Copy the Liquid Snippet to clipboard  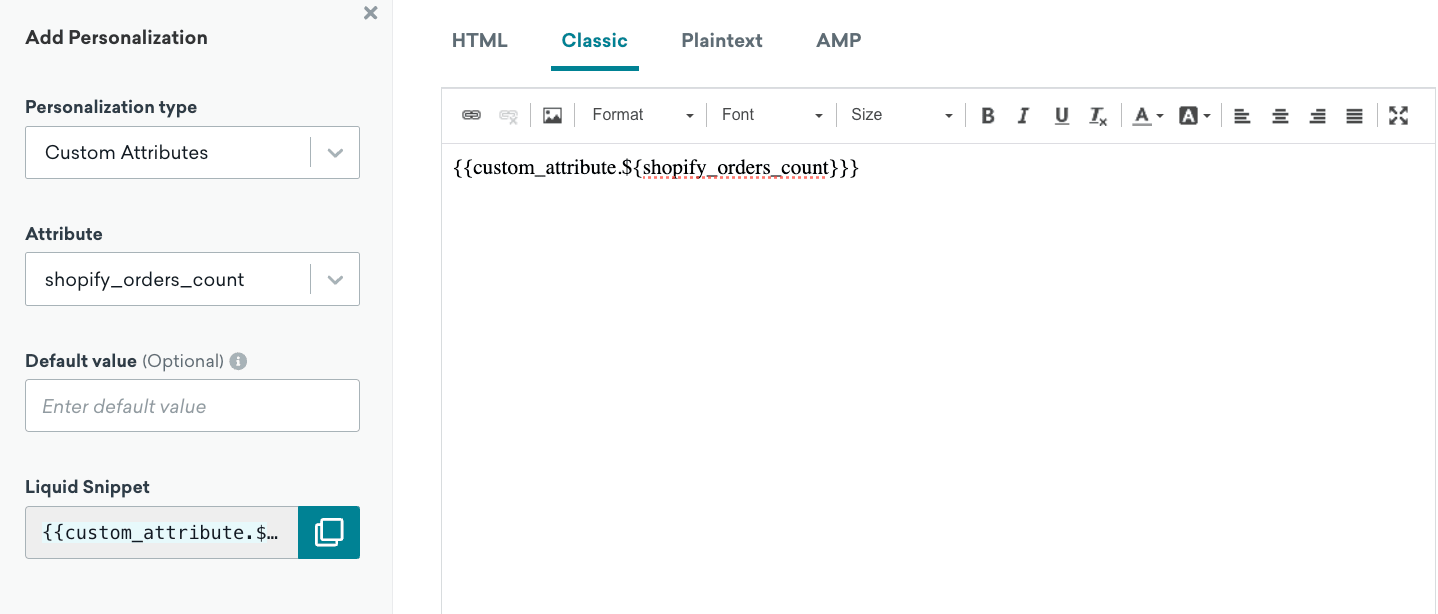pyautogui.click(x=329, y=532)
